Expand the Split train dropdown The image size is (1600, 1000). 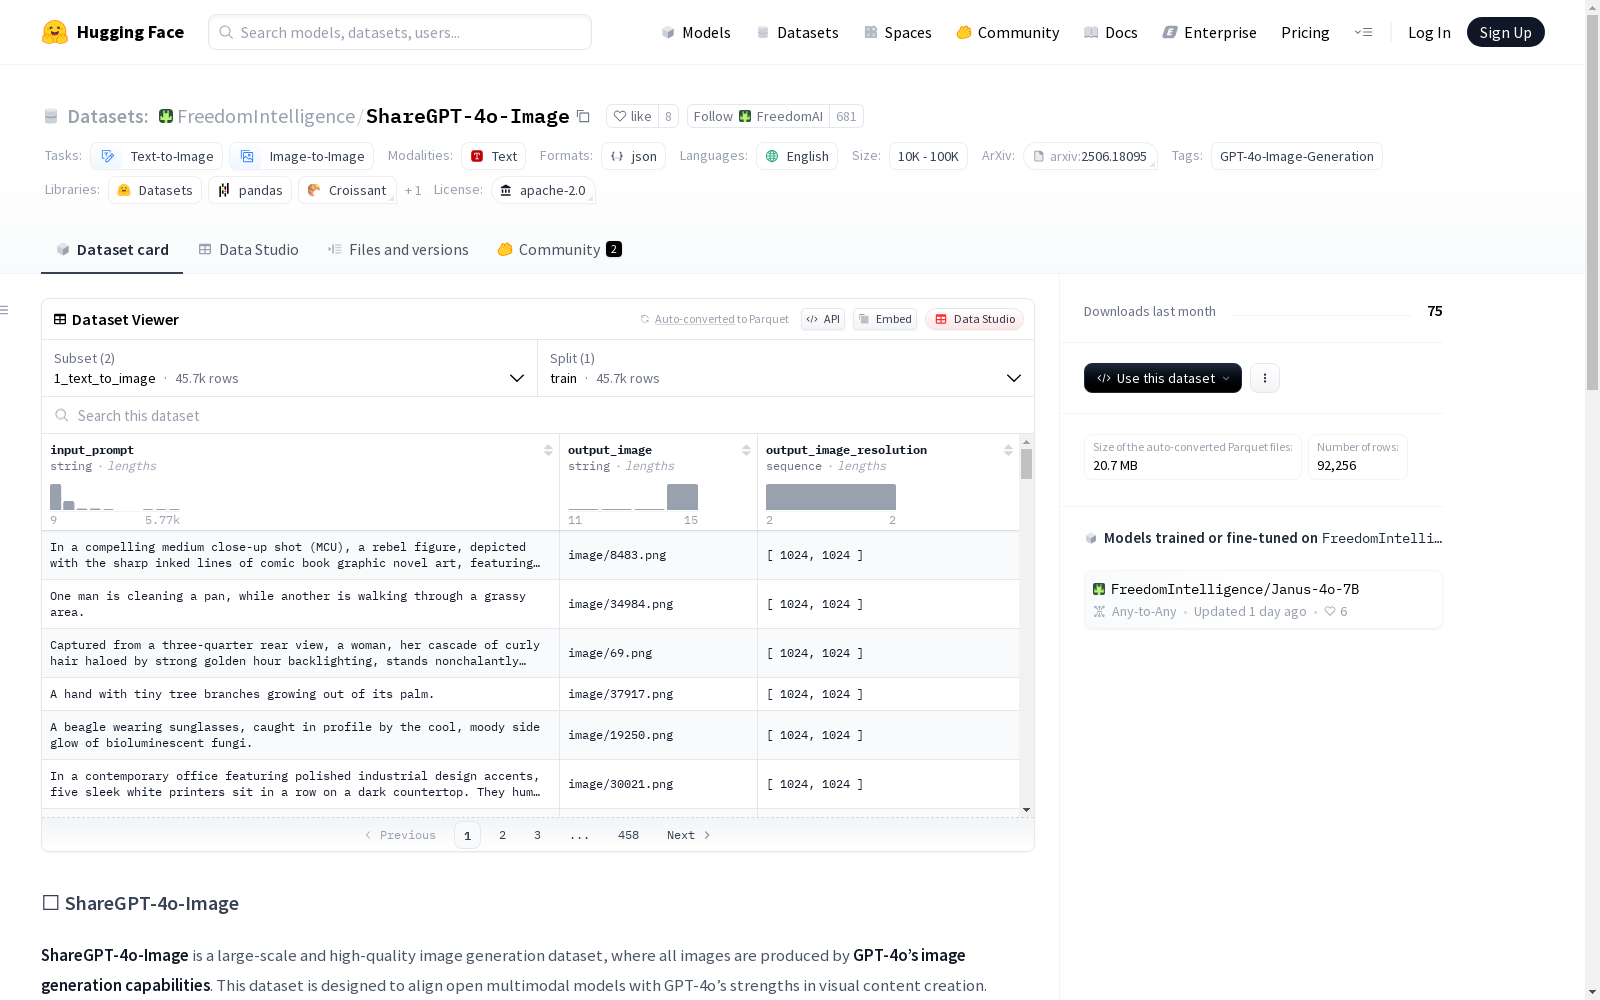tap(786, 368)
